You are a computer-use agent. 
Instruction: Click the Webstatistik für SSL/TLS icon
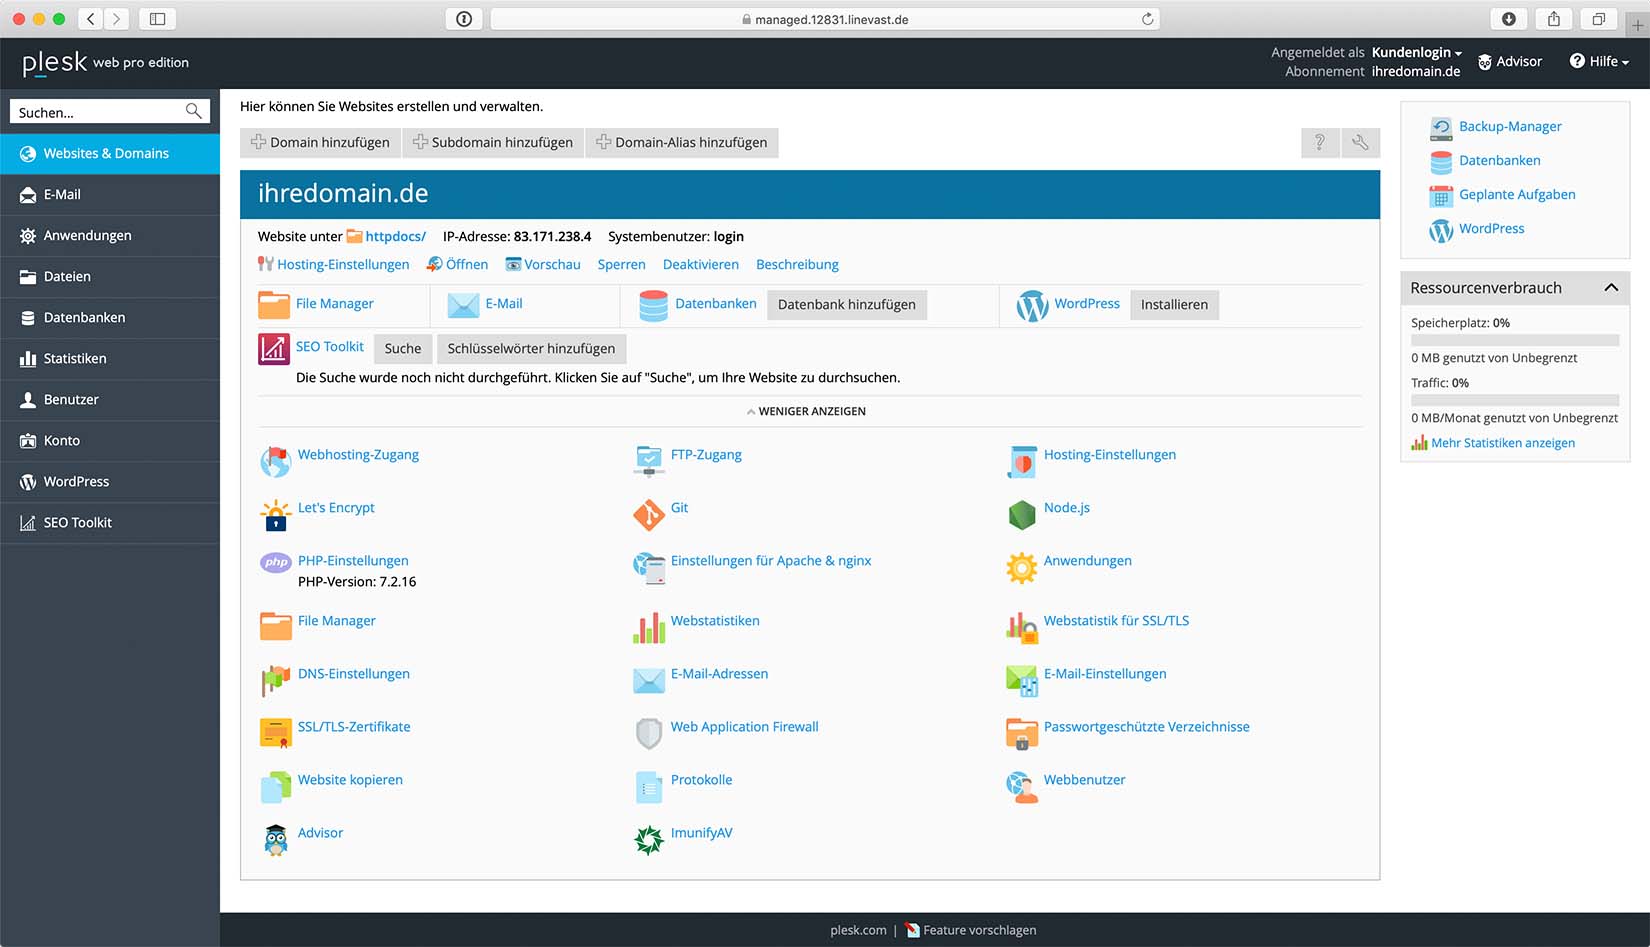(1022, 627)
